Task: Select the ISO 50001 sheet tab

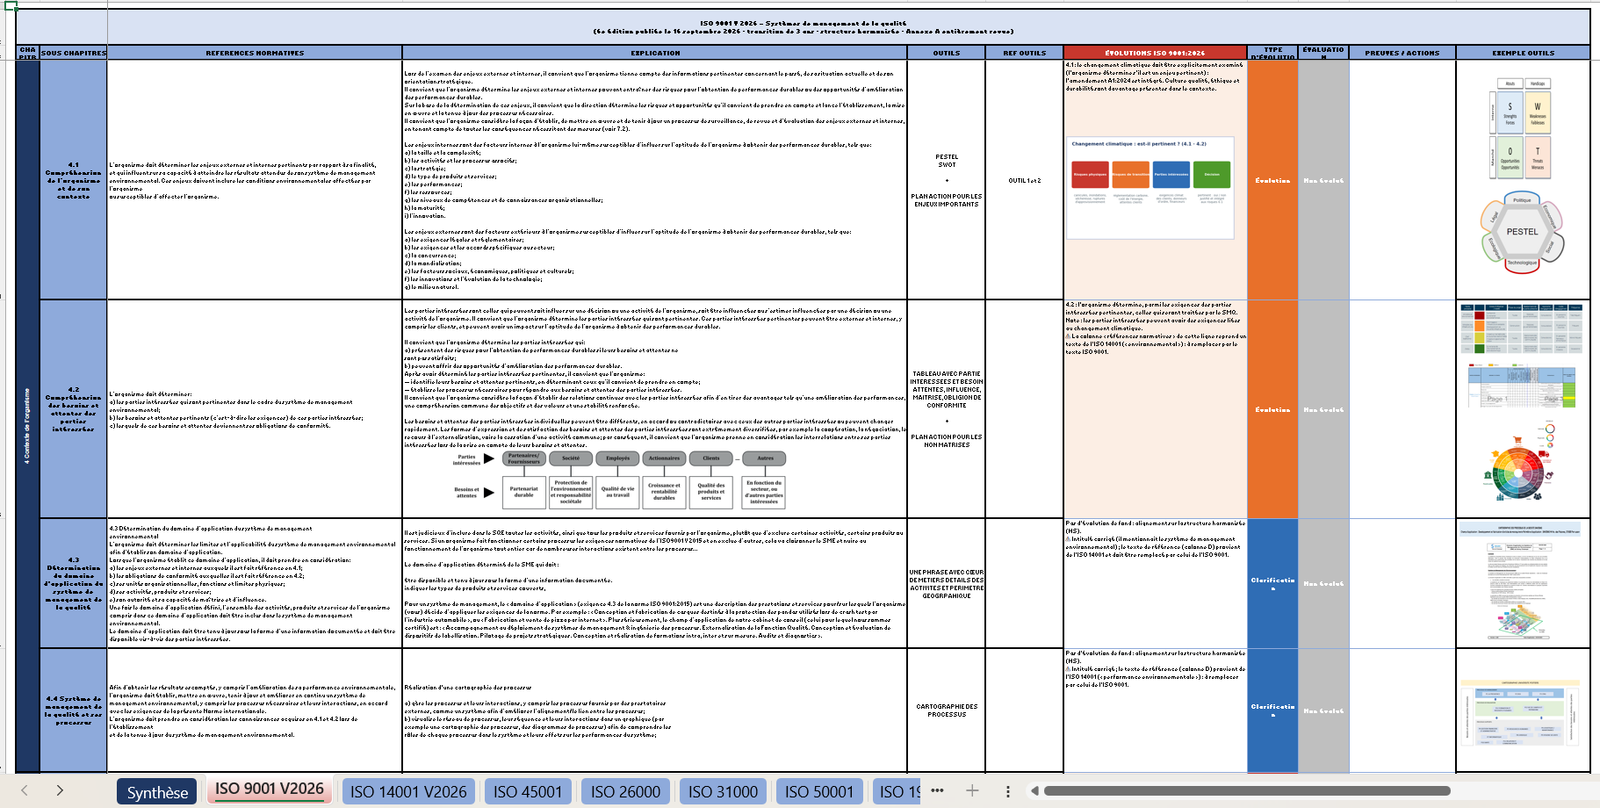Action: coord(819,792)
